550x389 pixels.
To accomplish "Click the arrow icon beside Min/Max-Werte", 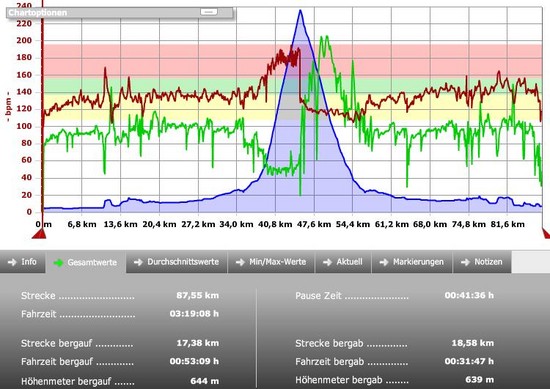I will [240, 262].
